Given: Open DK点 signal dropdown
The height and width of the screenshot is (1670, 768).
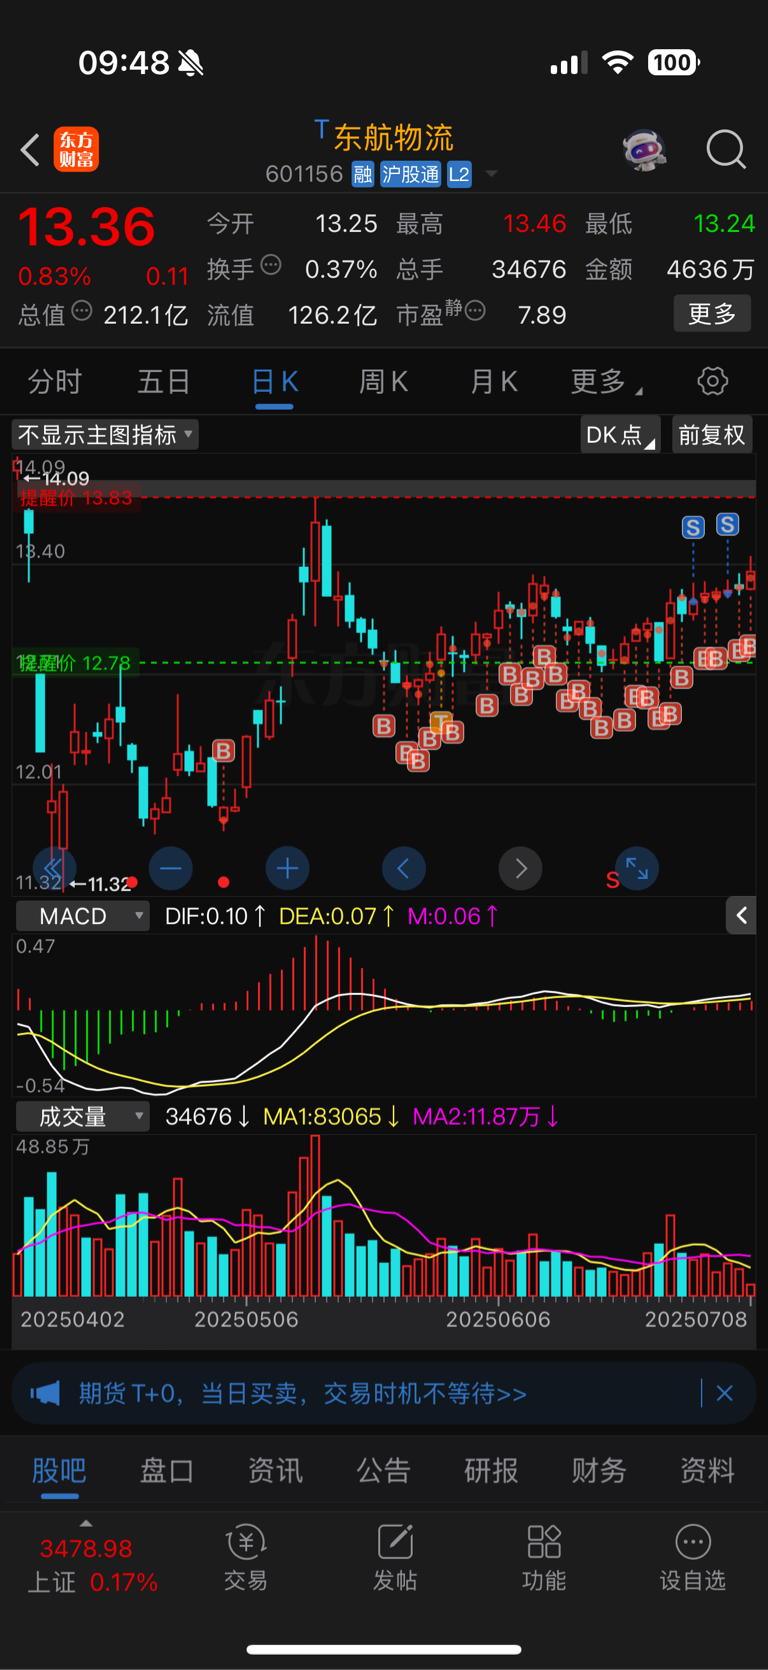Looking at the screenshot, I should 620,435.
